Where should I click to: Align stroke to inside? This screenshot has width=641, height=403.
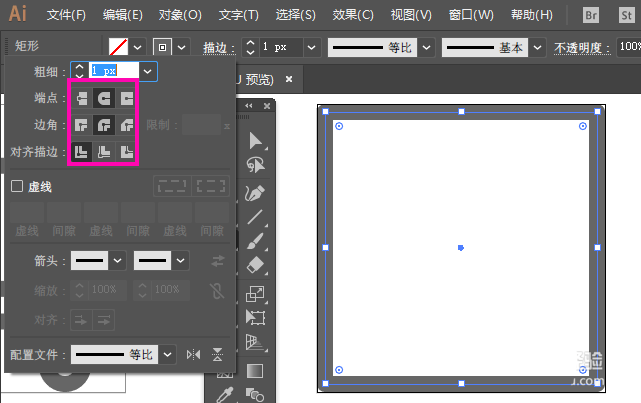point(104,152)
